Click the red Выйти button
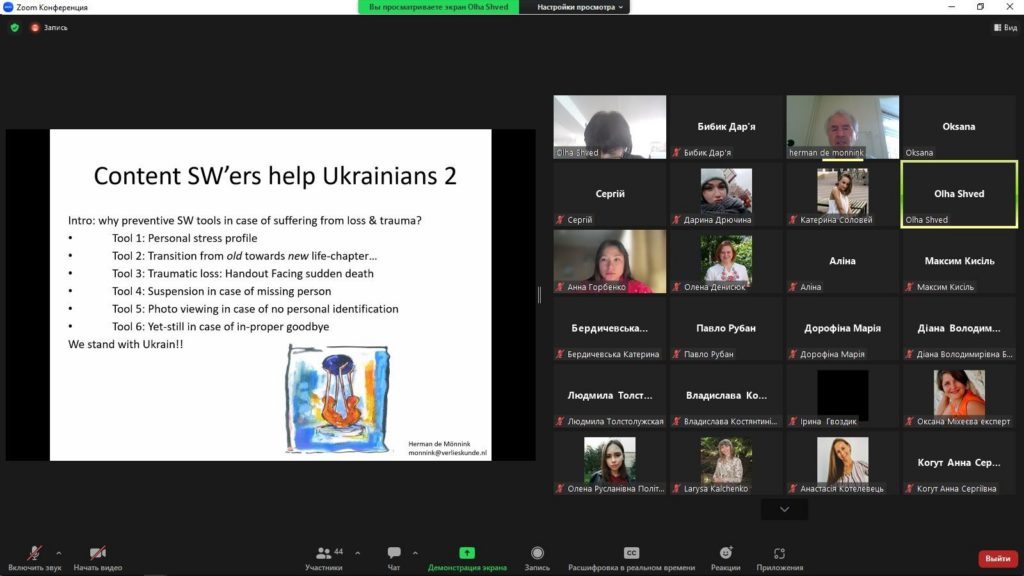The height and width of the screenshot is (576, 1024). pyautogui.click(x=997, y=558)
